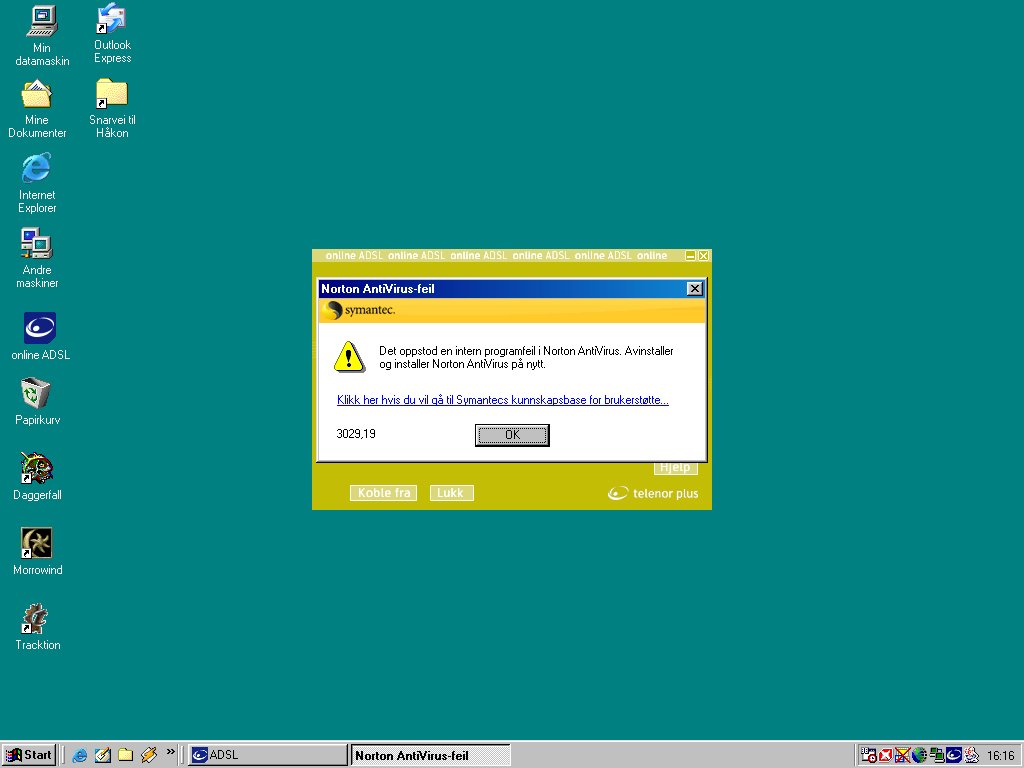This screenshot has width=1024, height=768.
Task: Click the Show Desktop Quick Launch icon
Action: point(103,756)
